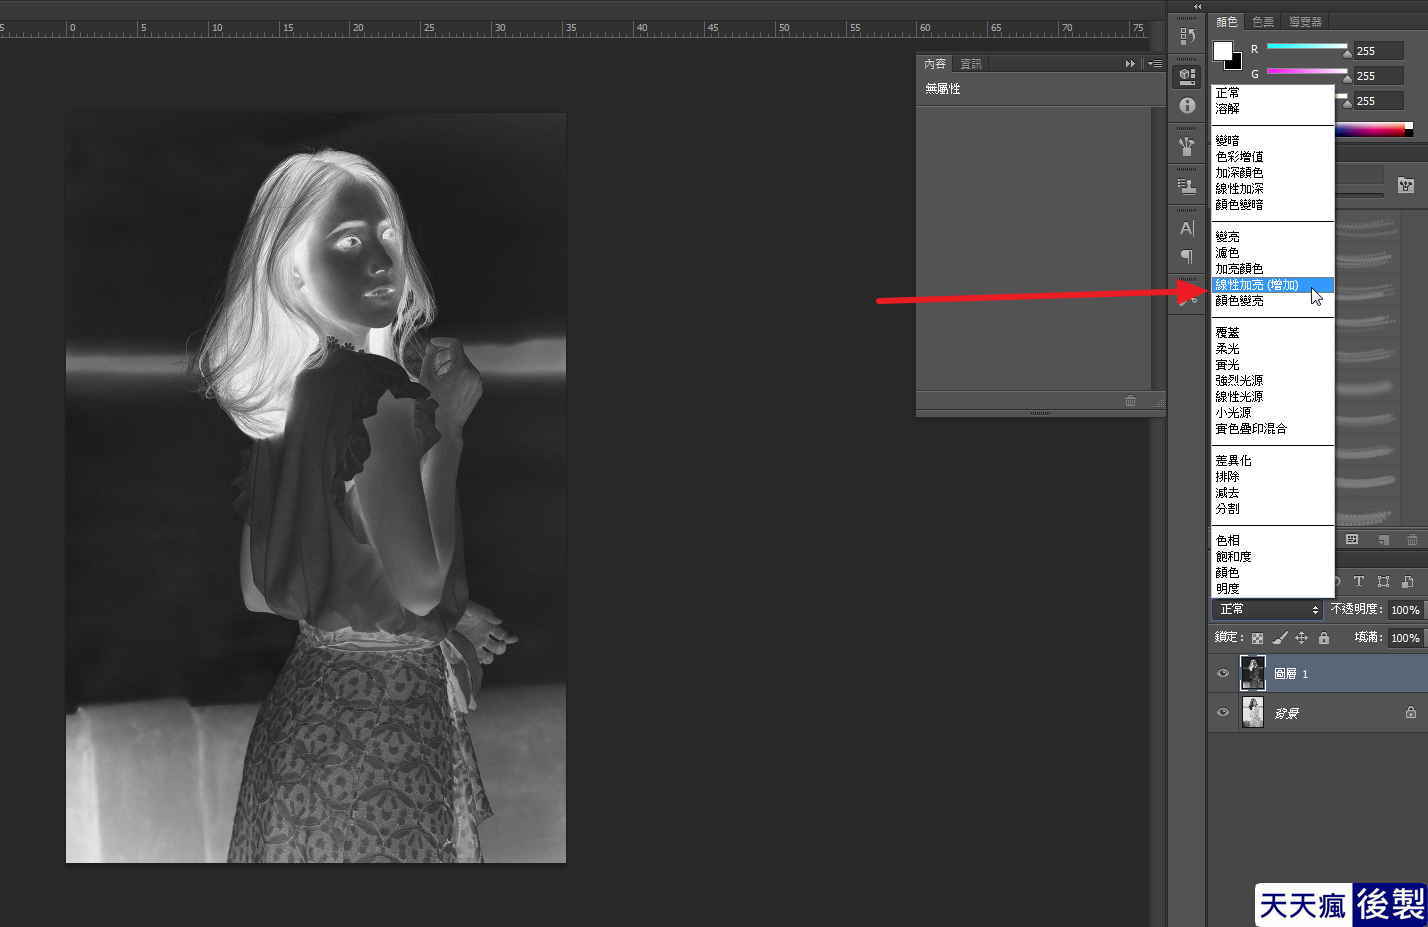Toggle lock position icon

[1301, 638]
